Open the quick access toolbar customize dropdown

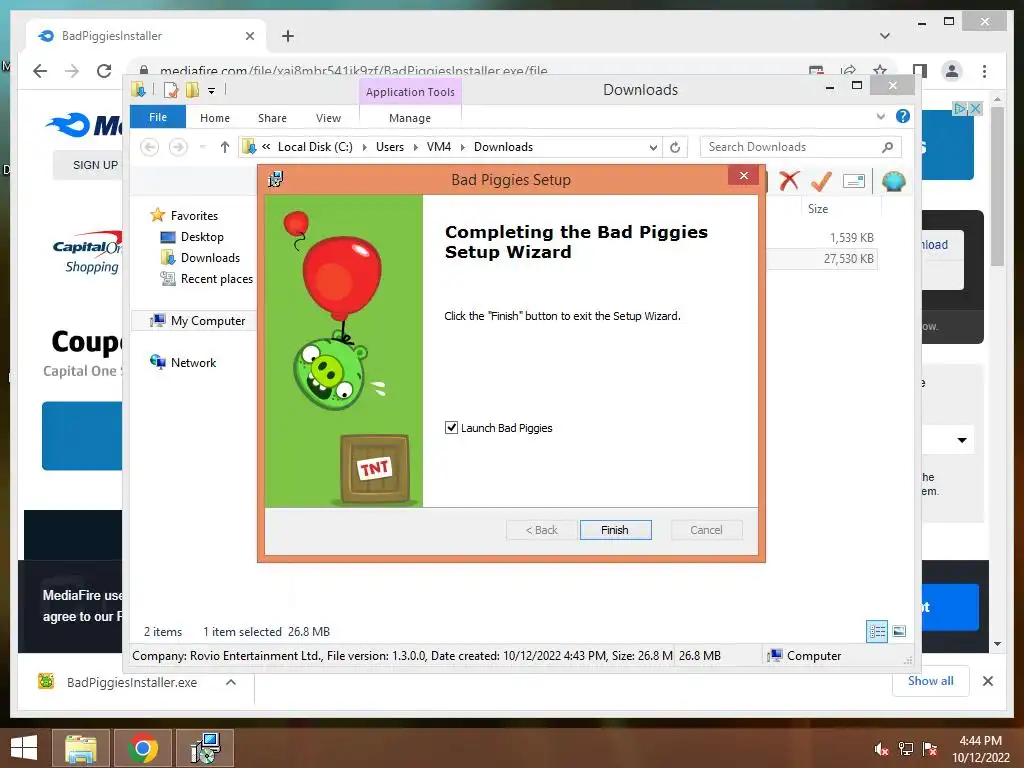click(x=212, y=91)
